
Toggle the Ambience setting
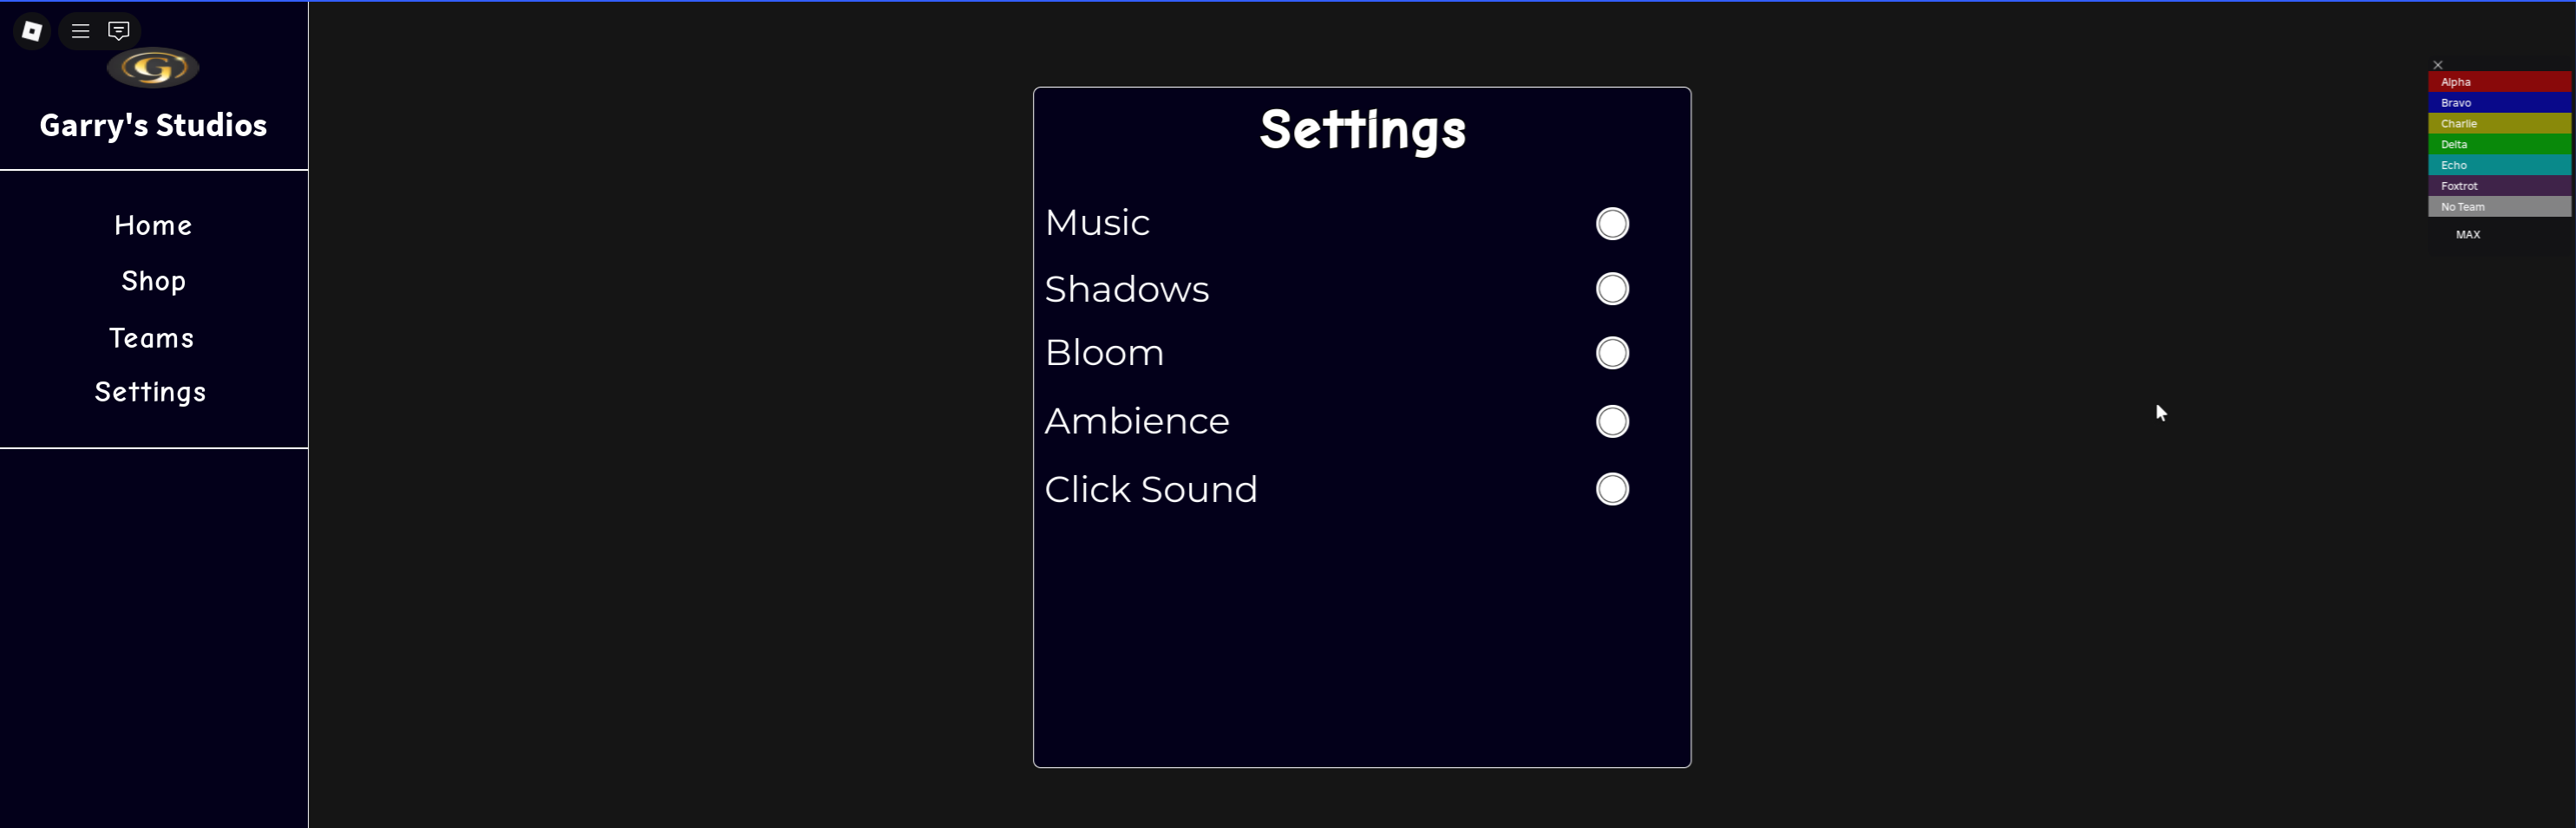click(x=1611, y=422)
